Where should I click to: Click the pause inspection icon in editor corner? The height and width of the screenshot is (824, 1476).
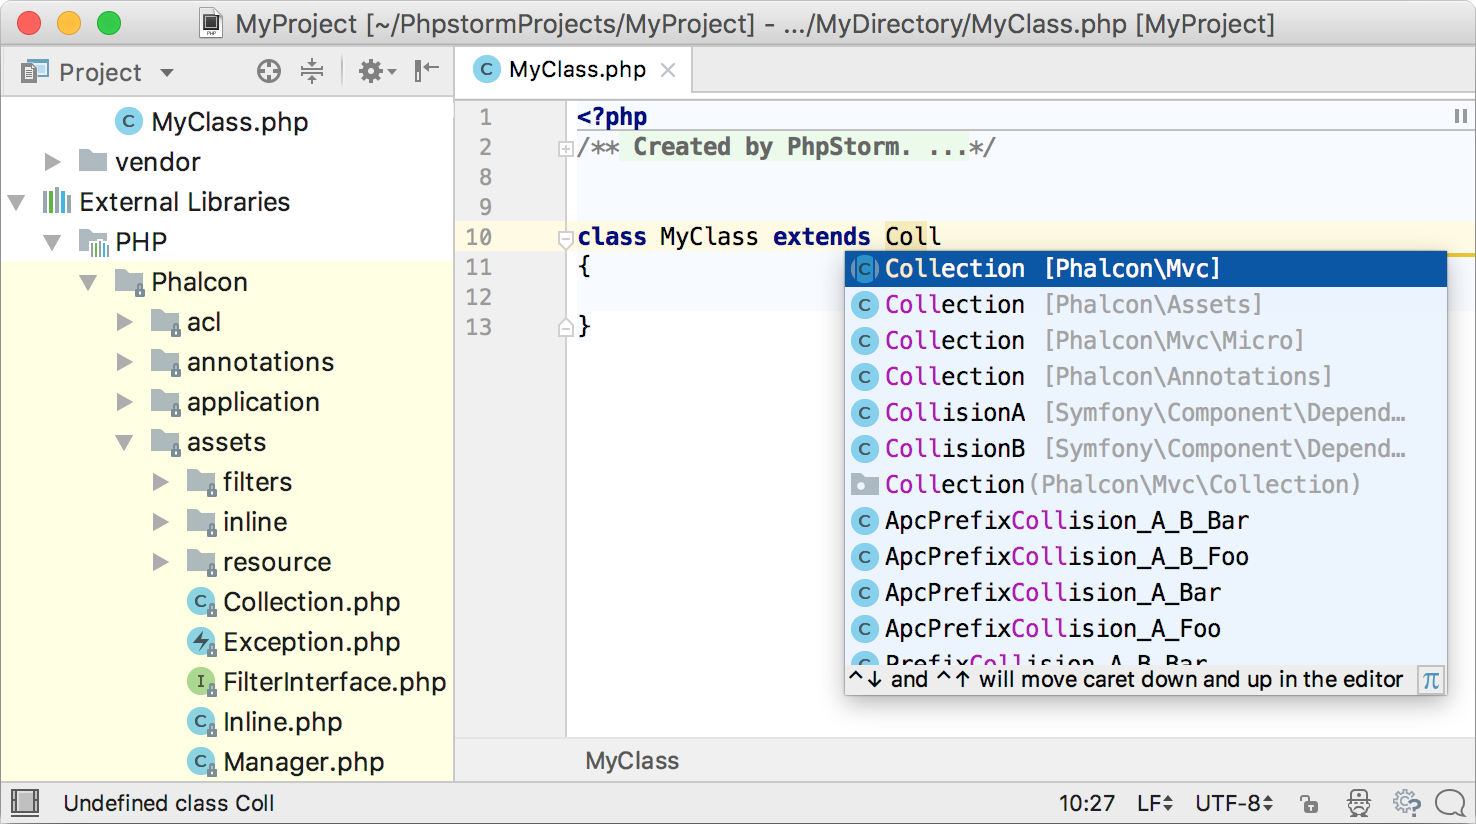pos(1460,117)
